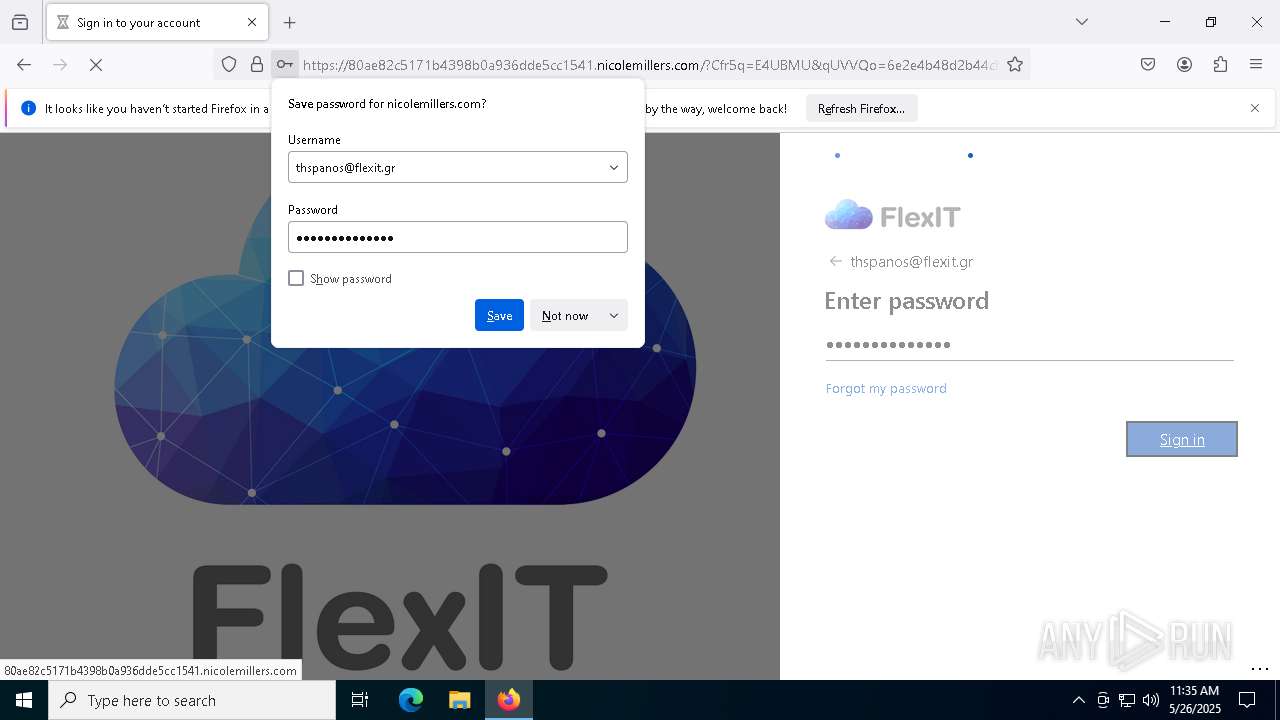The width and height of the screenshot is (1280, 720).
Task: Open the tracking protection shield icon
Action: click(x=229, y=64)
